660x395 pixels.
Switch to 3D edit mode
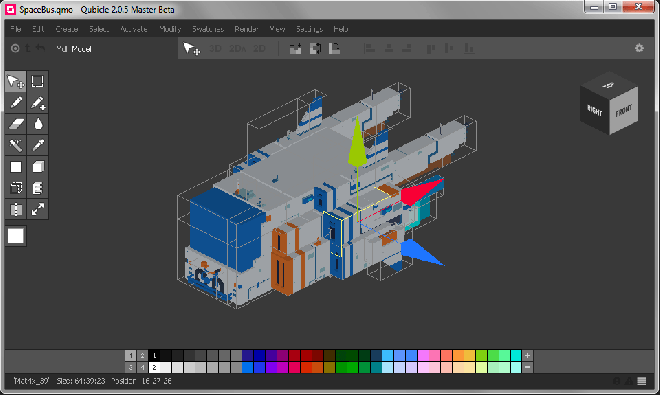coord(216,49)
